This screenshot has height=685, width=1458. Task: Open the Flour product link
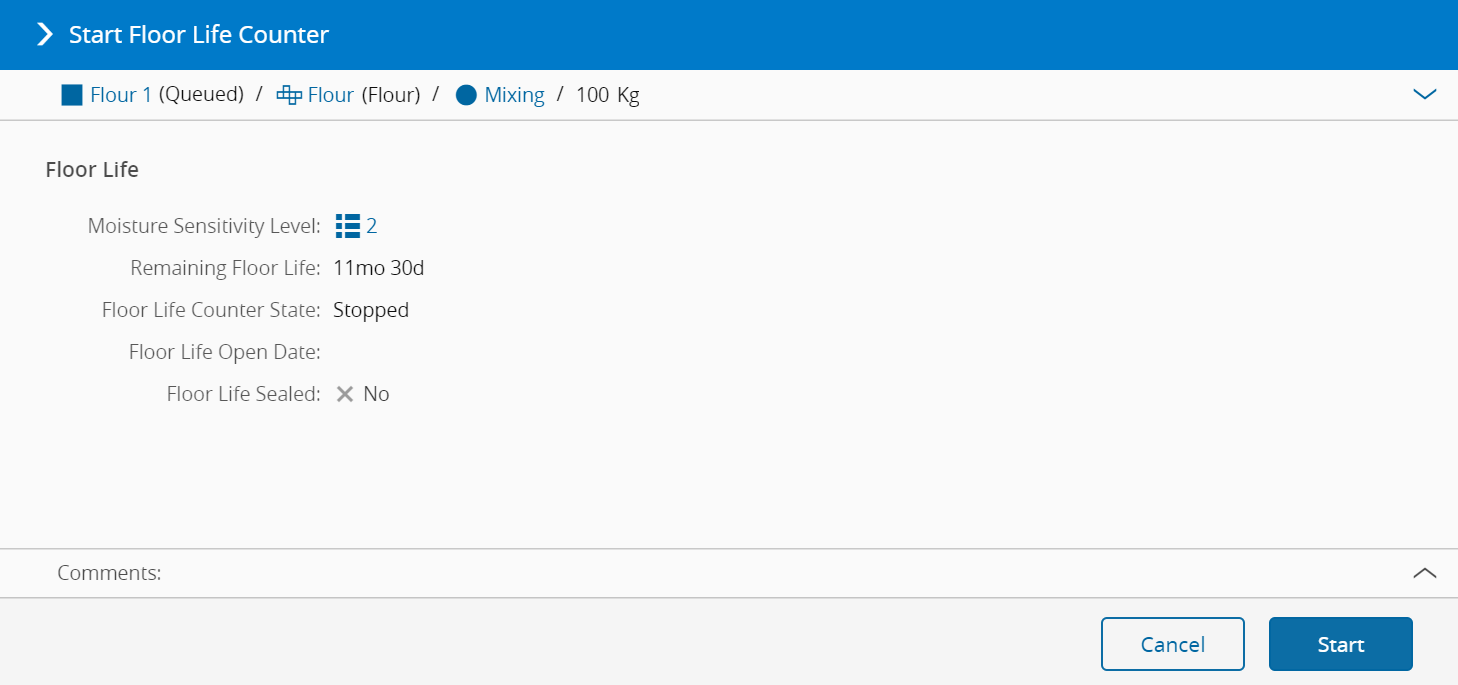(x=331, y=95)
